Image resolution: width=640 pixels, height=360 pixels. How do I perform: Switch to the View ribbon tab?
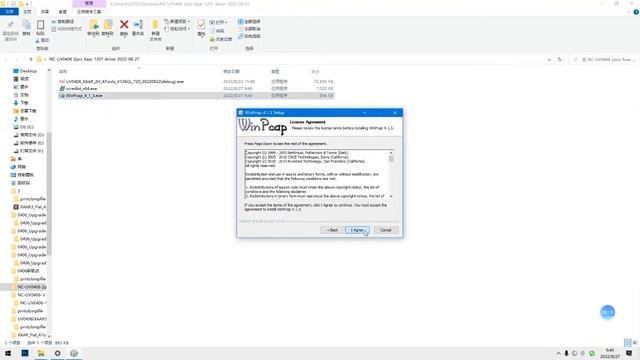click(62, 11)
